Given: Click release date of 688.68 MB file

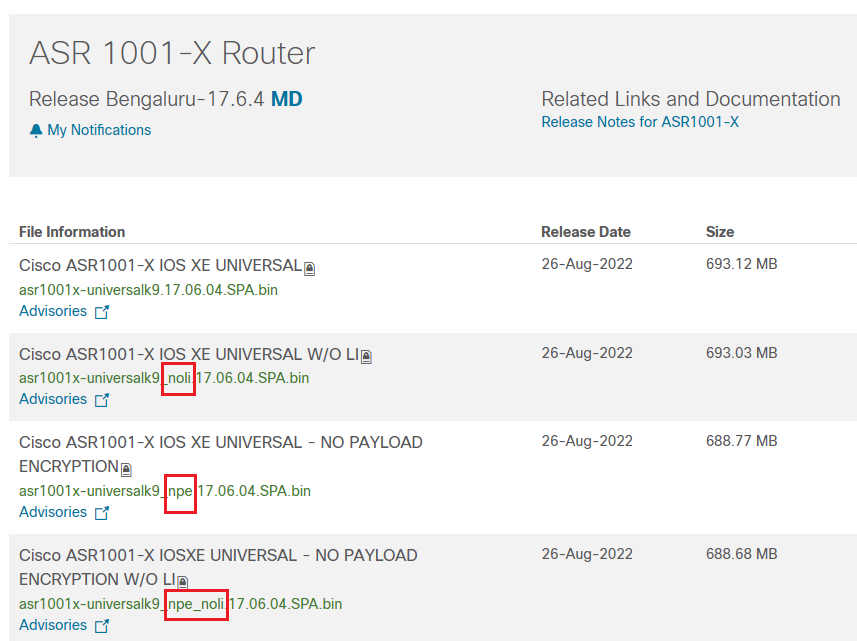Looking at the screenshot, I should click(587, 554).
